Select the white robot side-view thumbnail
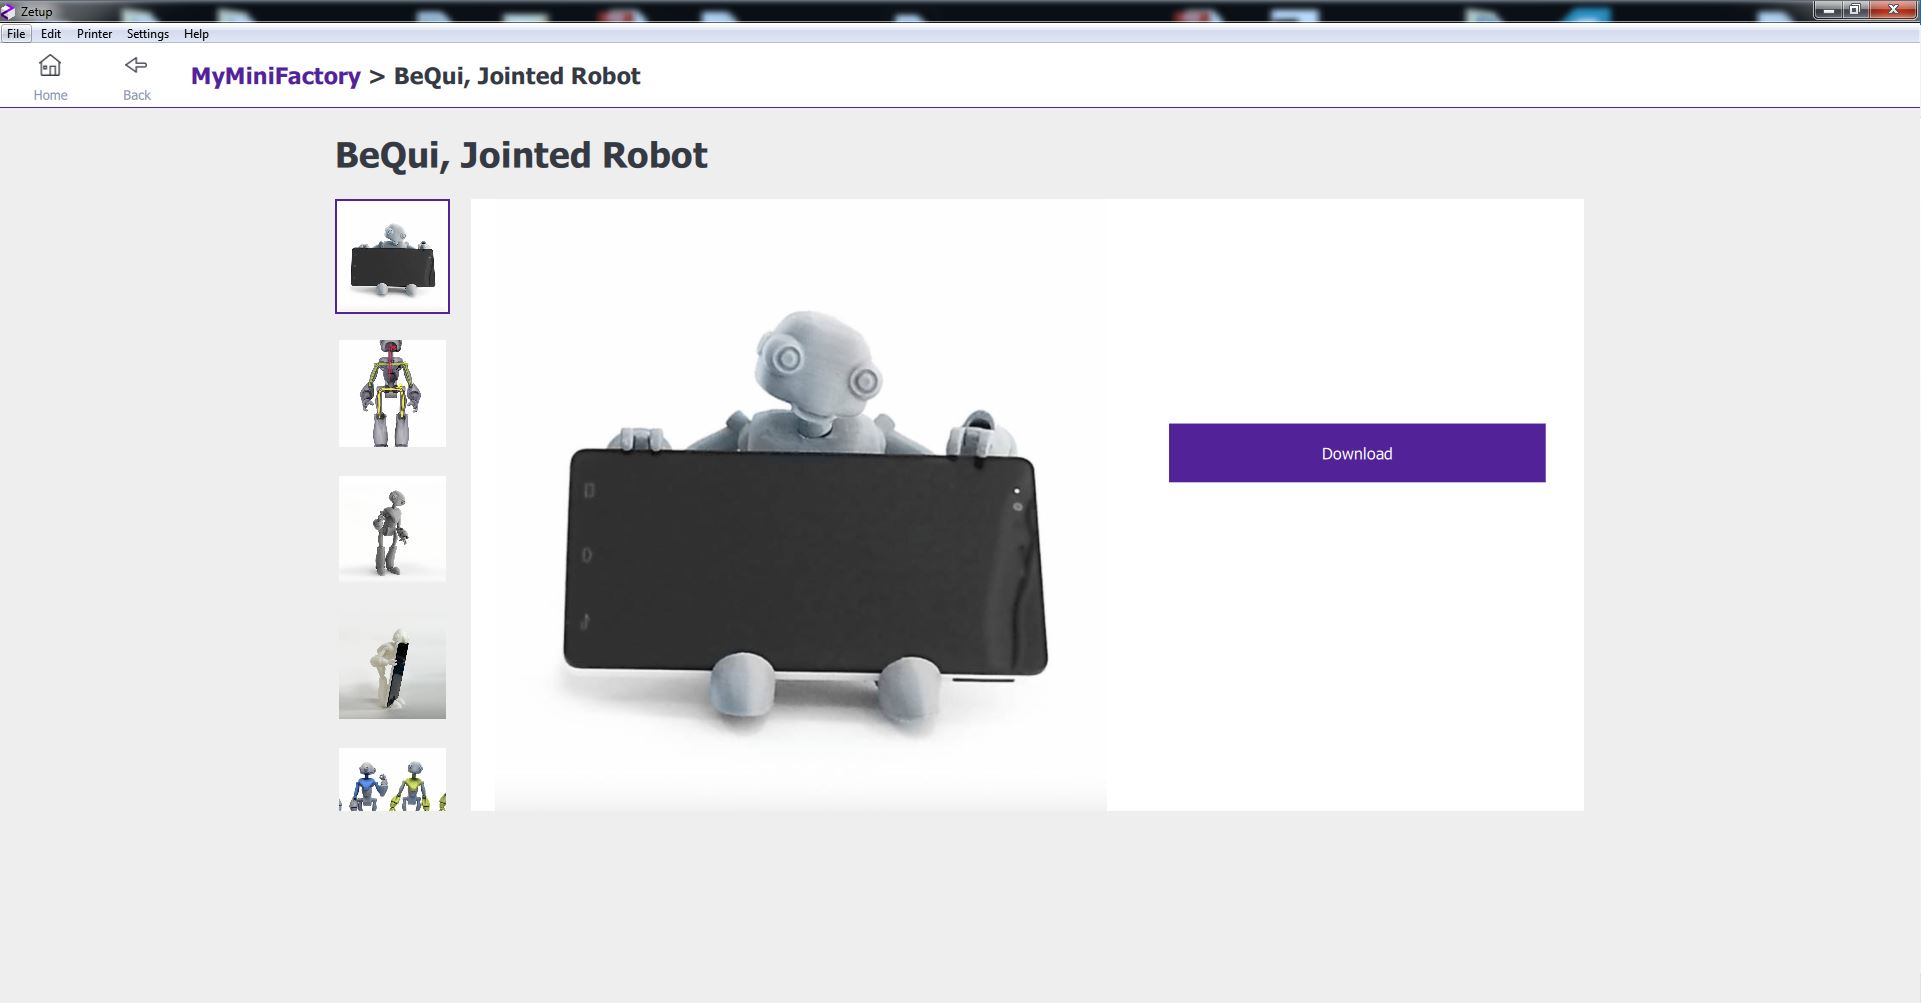This screenshot has height=1003, width=1921. point(392,665)
